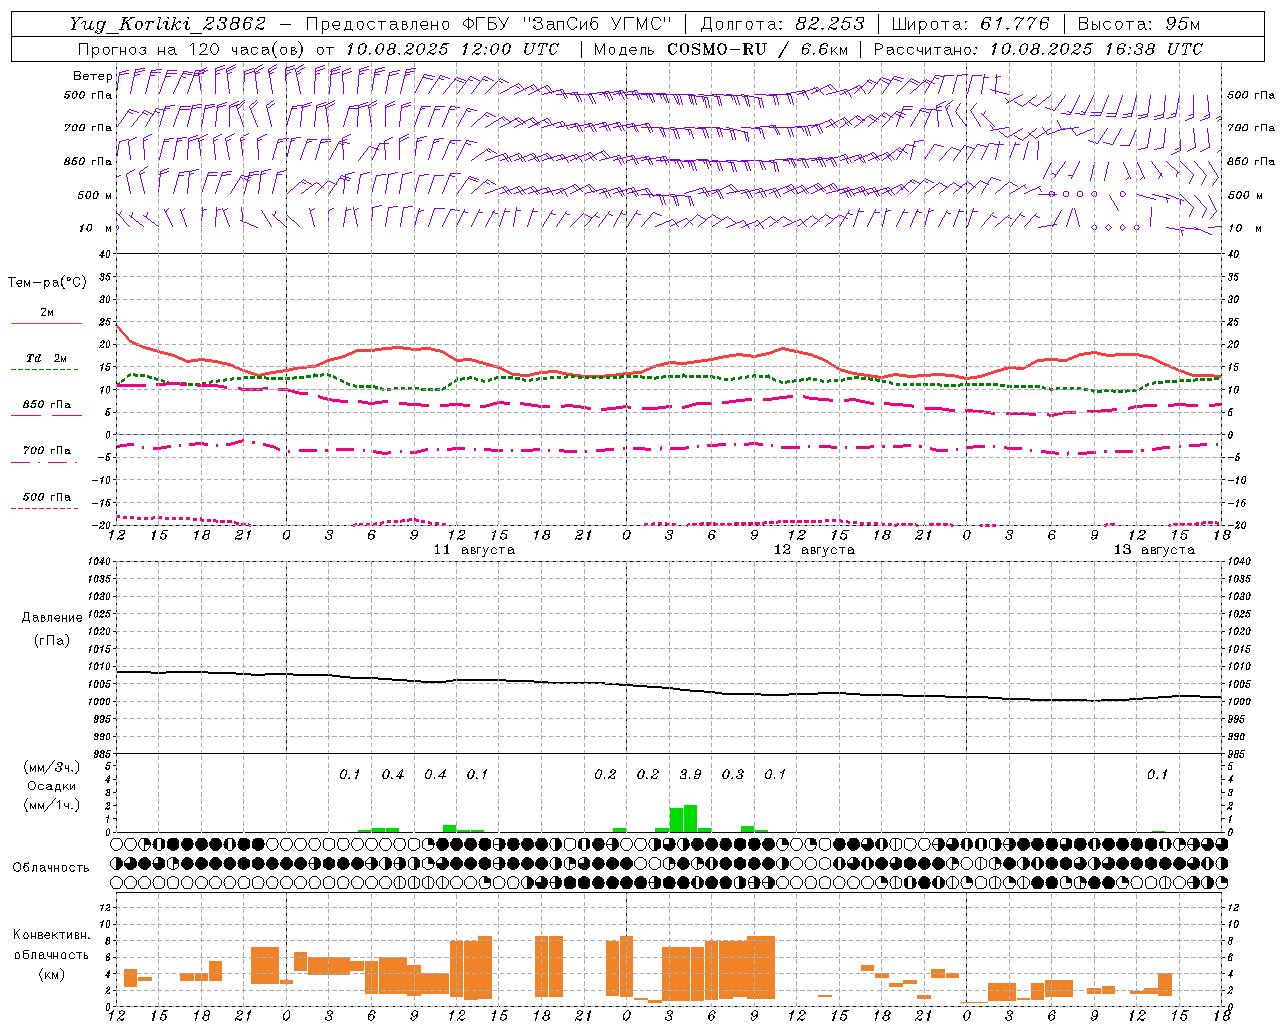The width and height of the screenshot is (1280, 1024).
Task: Click the Конвективн. label
Action: coord(52,935)
